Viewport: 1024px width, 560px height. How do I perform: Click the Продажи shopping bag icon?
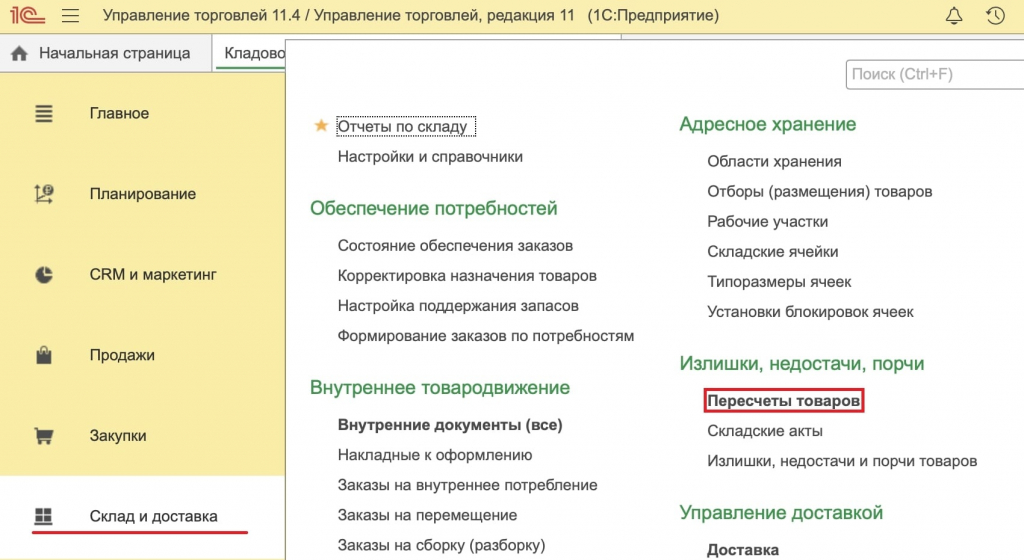click(x=44, y=355)
